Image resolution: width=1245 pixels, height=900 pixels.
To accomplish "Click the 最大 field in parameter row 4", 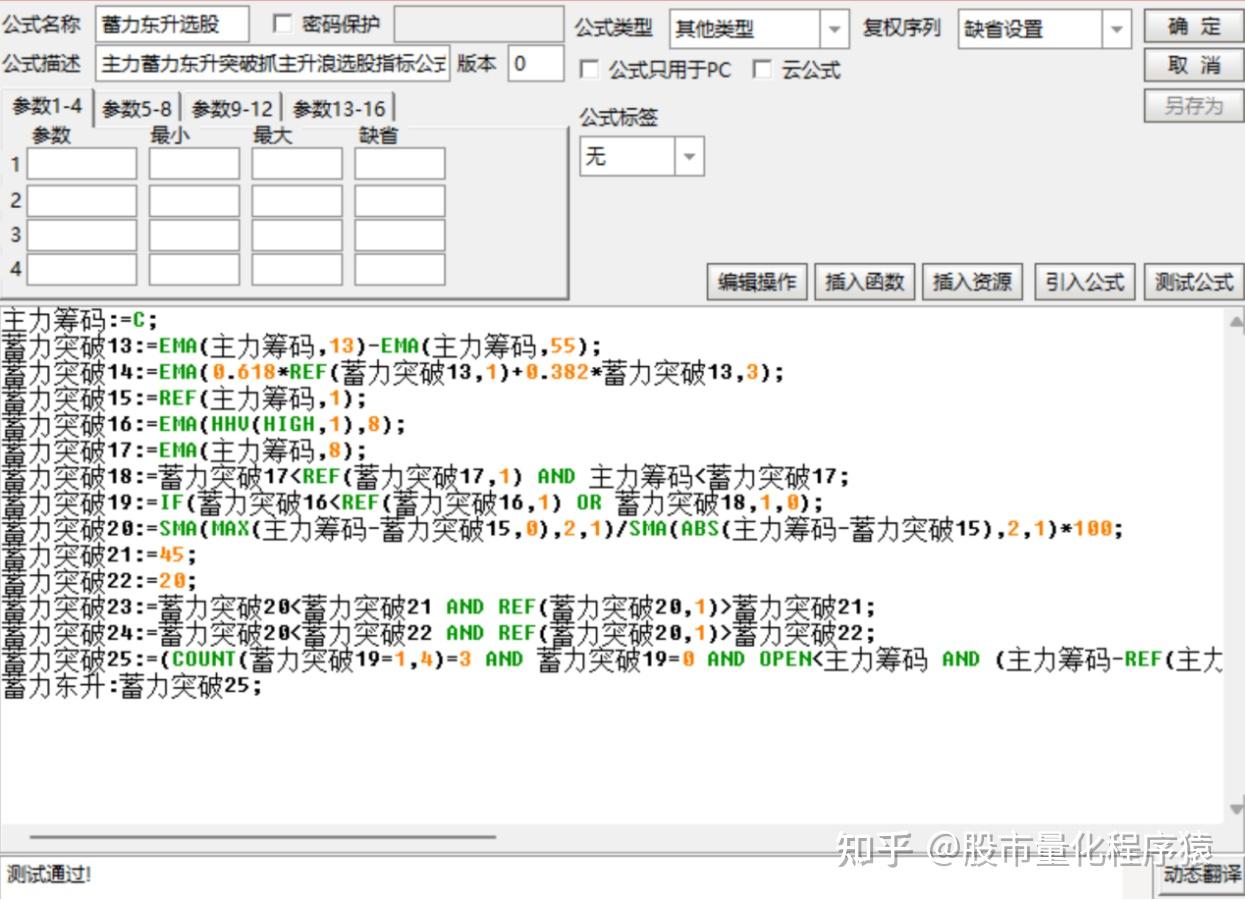I will [x=297, y=269].
